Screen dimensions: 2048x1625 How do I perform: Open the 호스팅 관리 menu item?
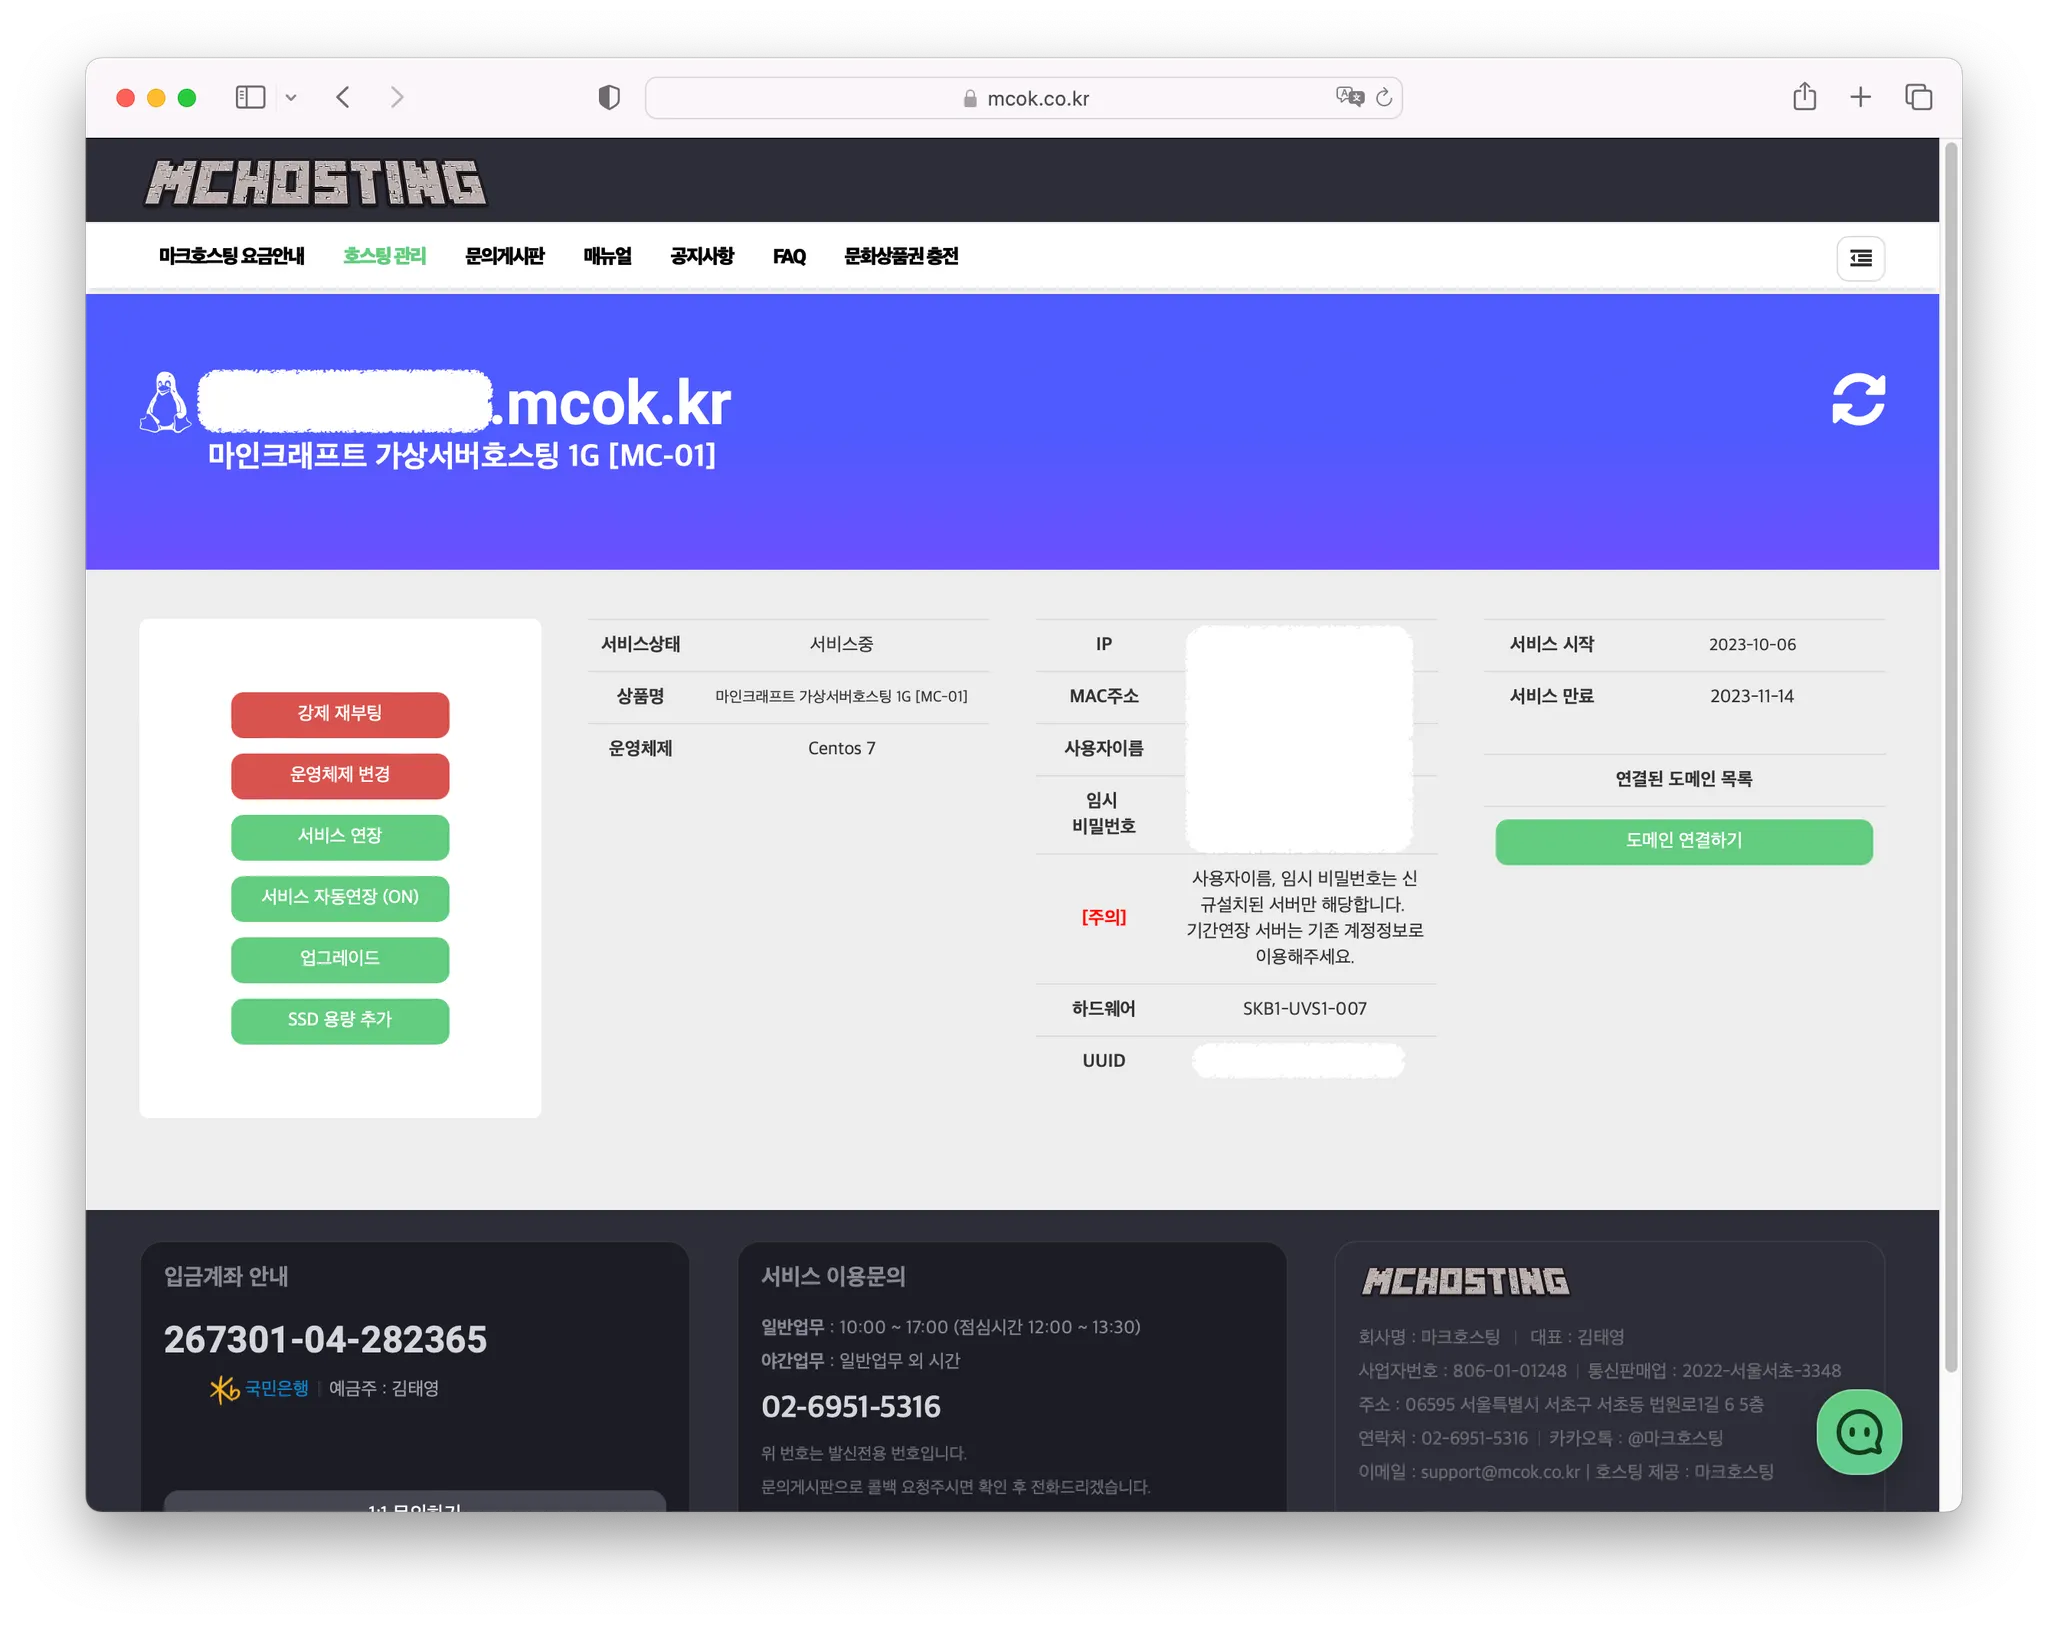(x=384, y=256)
